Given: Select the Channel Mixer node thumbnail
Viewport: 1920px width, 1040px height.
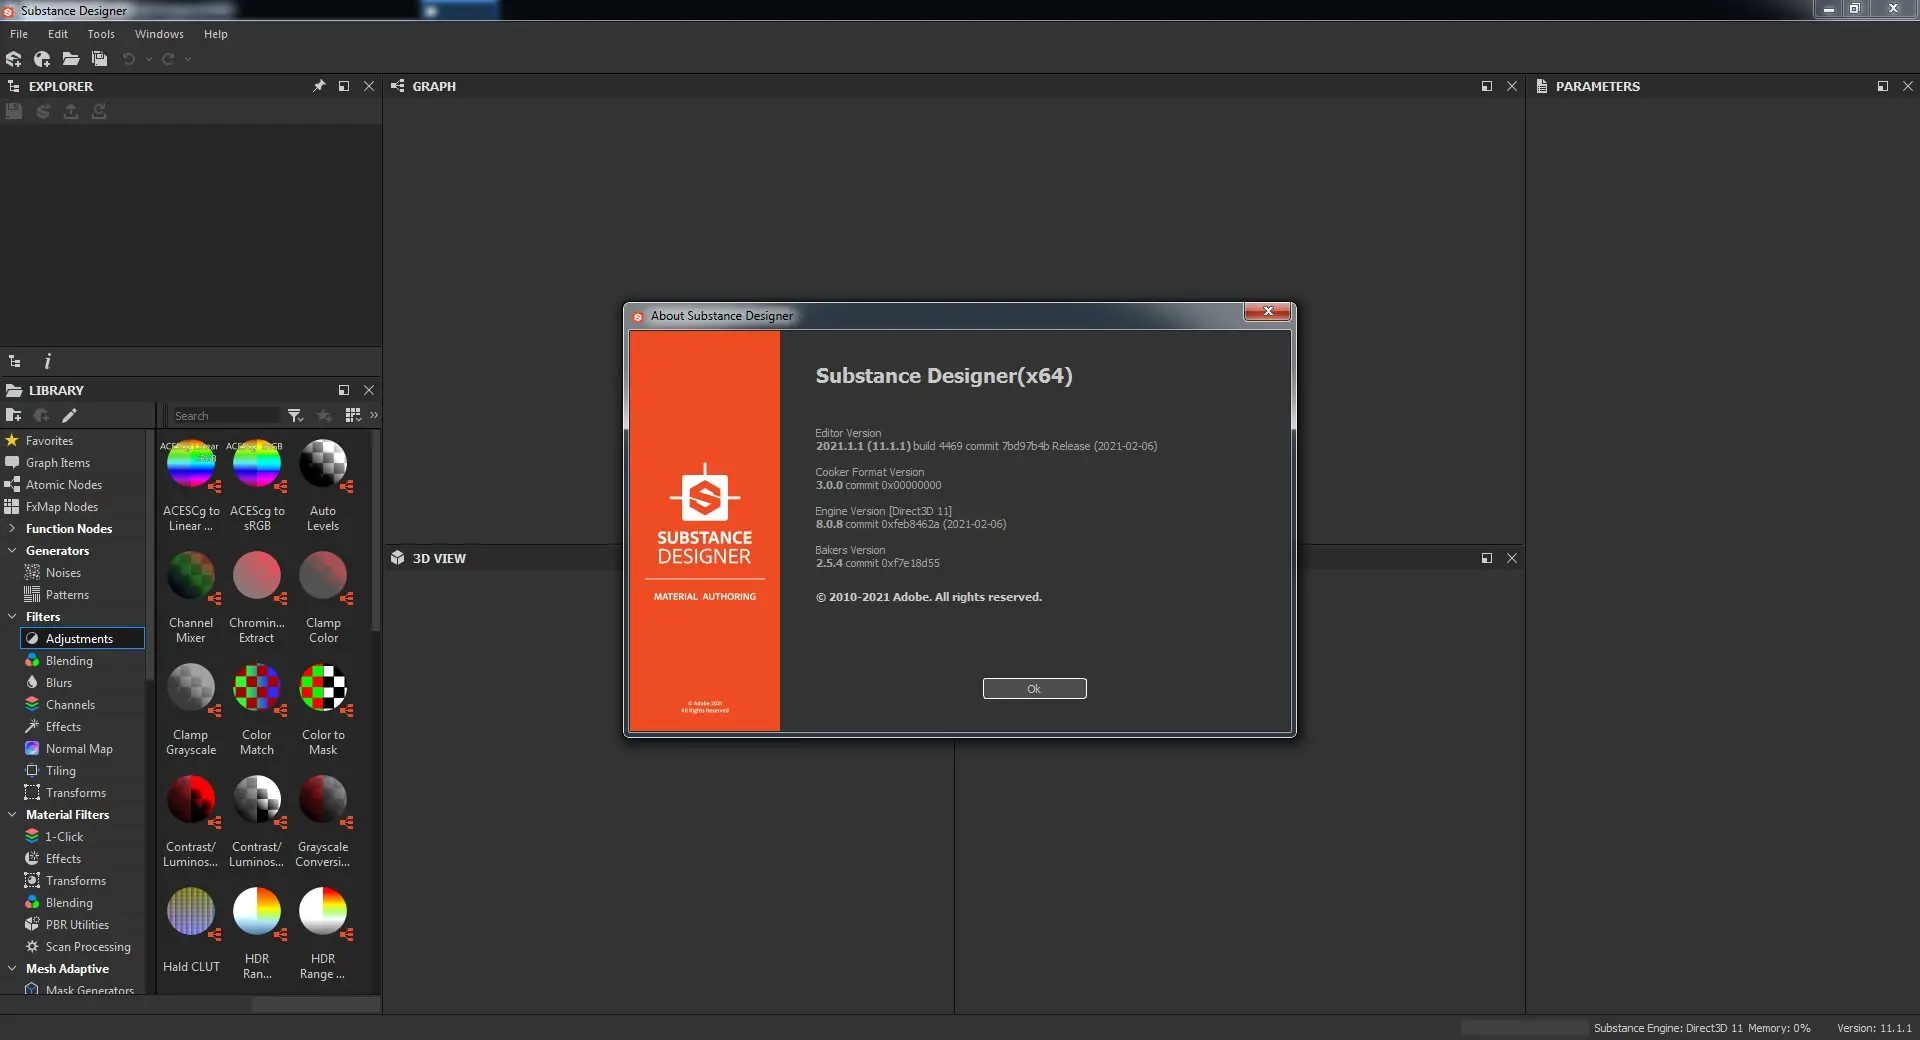Looking at the screenshot, I should pos(191,576).
